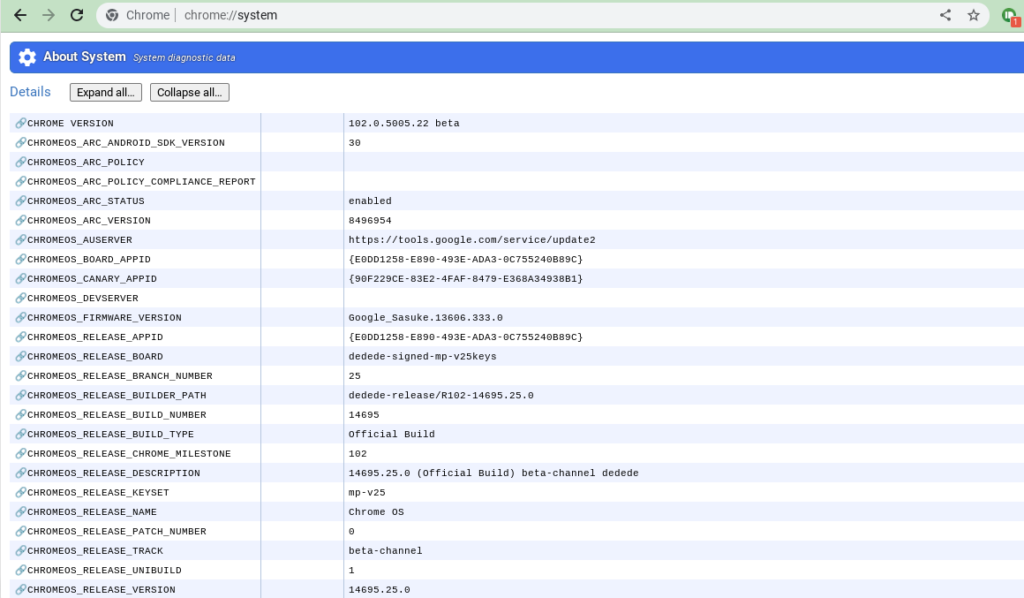The image size is (1024, 598).
Task: Open the green extension icon with badge
Action: pos(1011,16)
